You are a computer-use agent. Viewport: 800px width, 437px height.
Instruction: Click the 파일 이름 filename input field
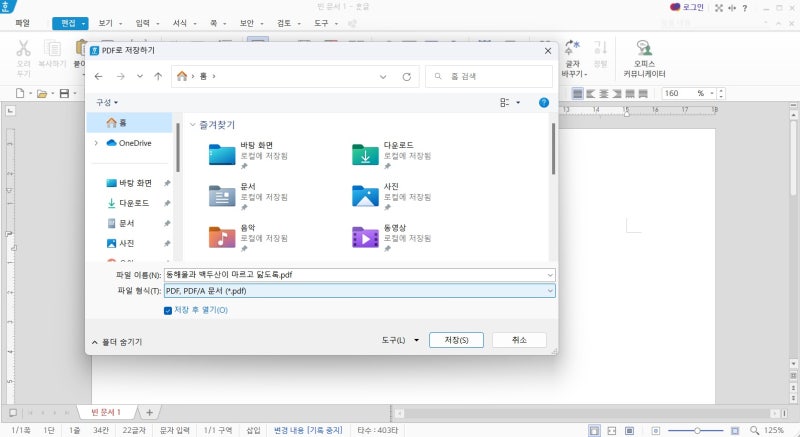355,275
